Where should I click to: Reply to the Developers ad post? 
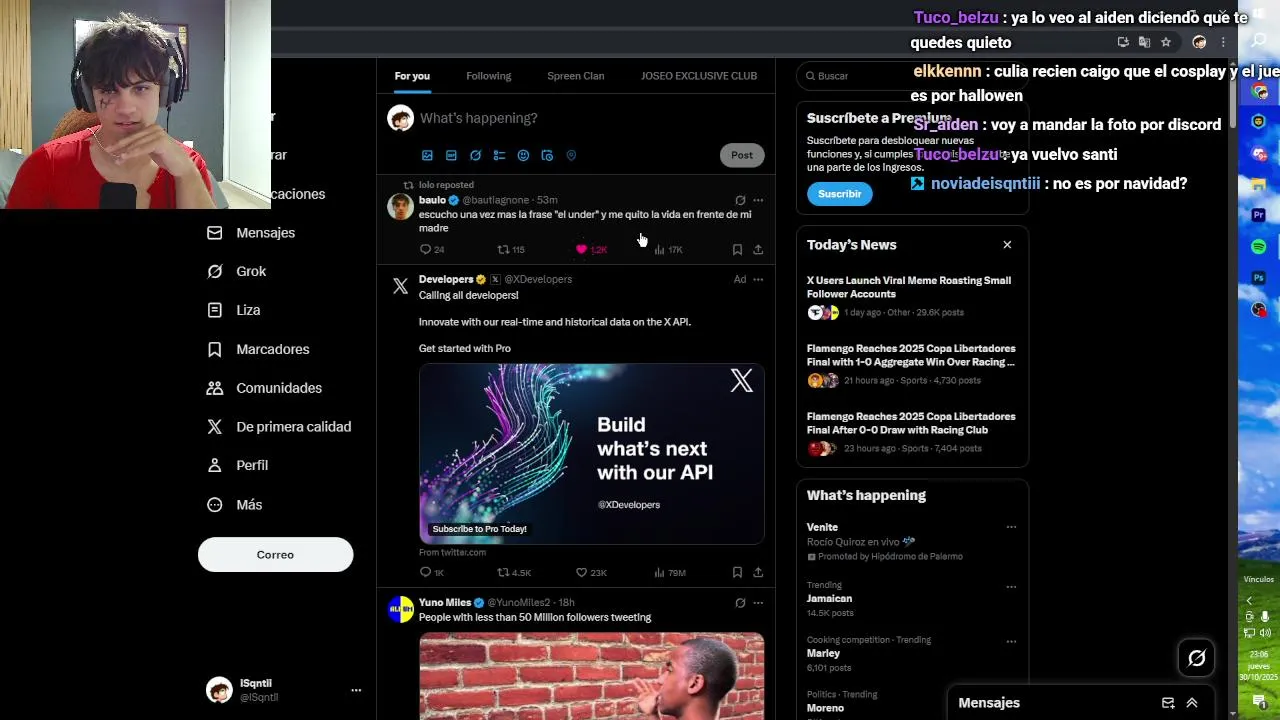[431, 572]
